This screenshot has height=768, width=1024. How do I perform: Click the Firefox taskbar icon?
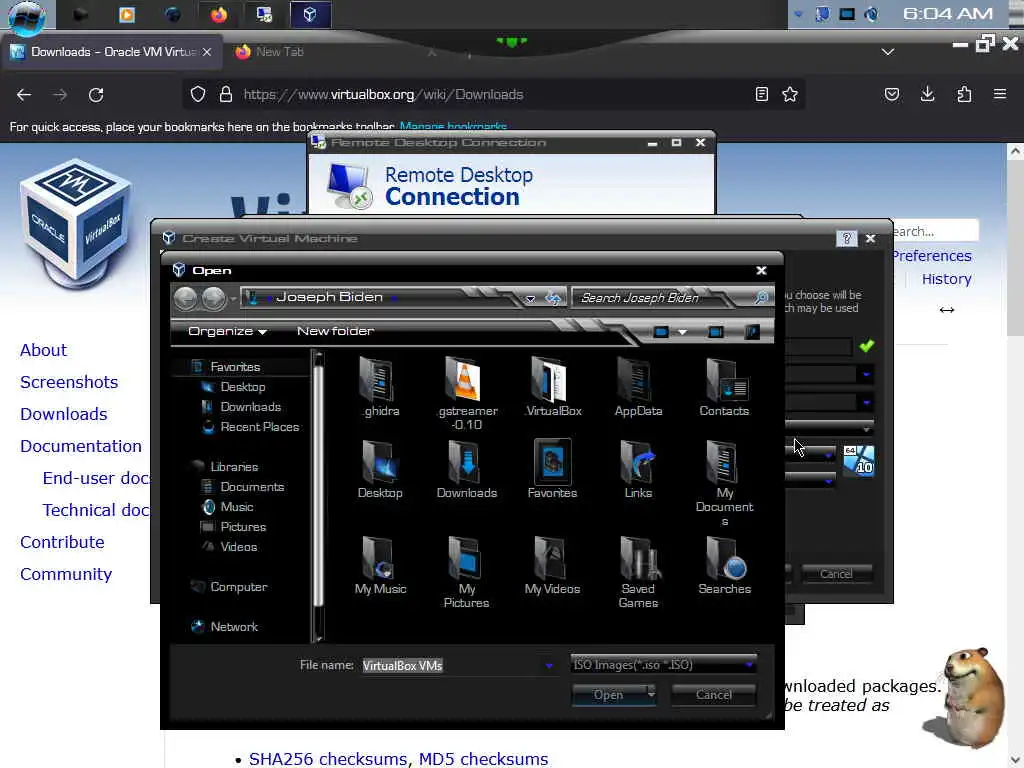pyautogui.click(x=219, y=14)
